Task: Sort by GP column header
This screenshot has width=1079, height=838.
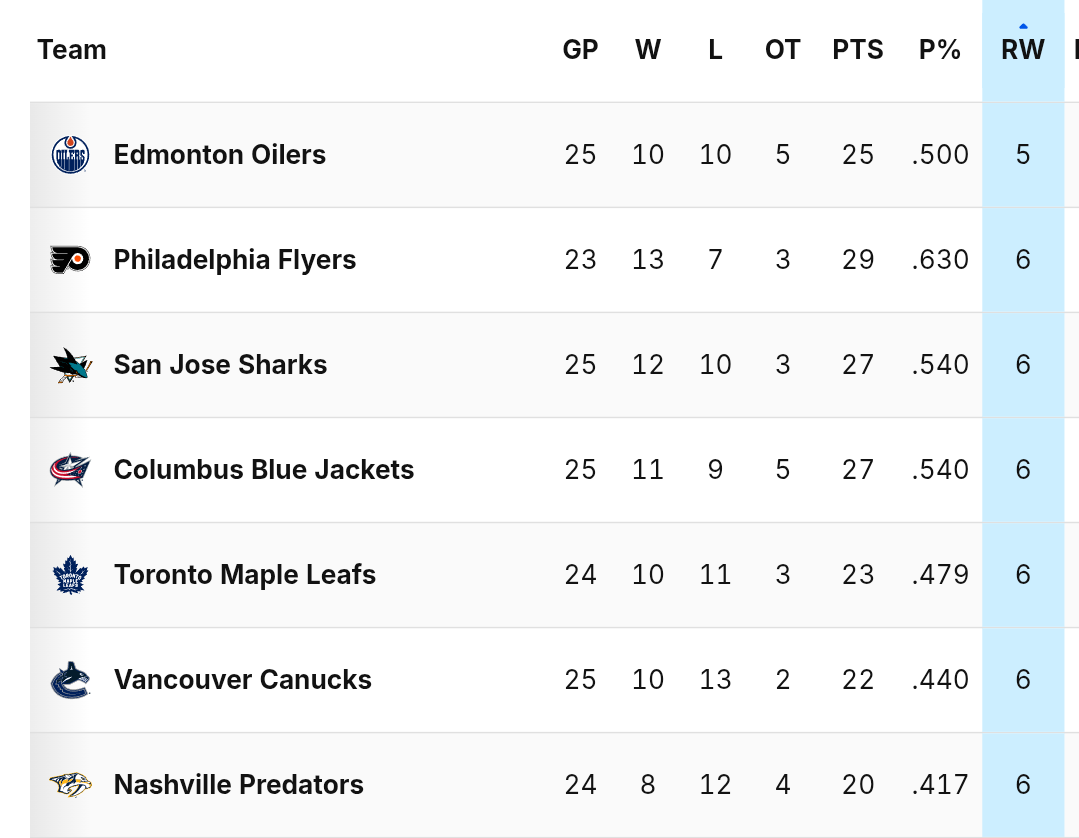Action: [x=580, y=50]
